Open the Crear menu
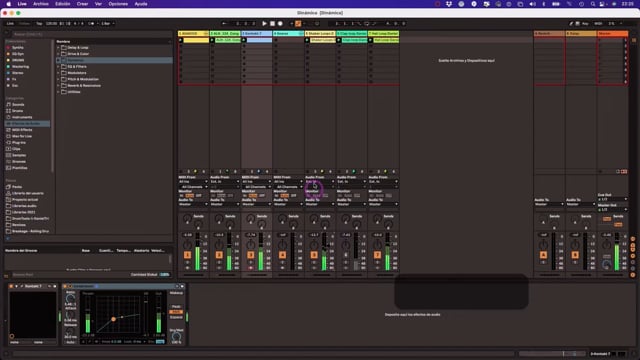Image resolution: width=640 pixels, height=360 pixels. point(82,4)
